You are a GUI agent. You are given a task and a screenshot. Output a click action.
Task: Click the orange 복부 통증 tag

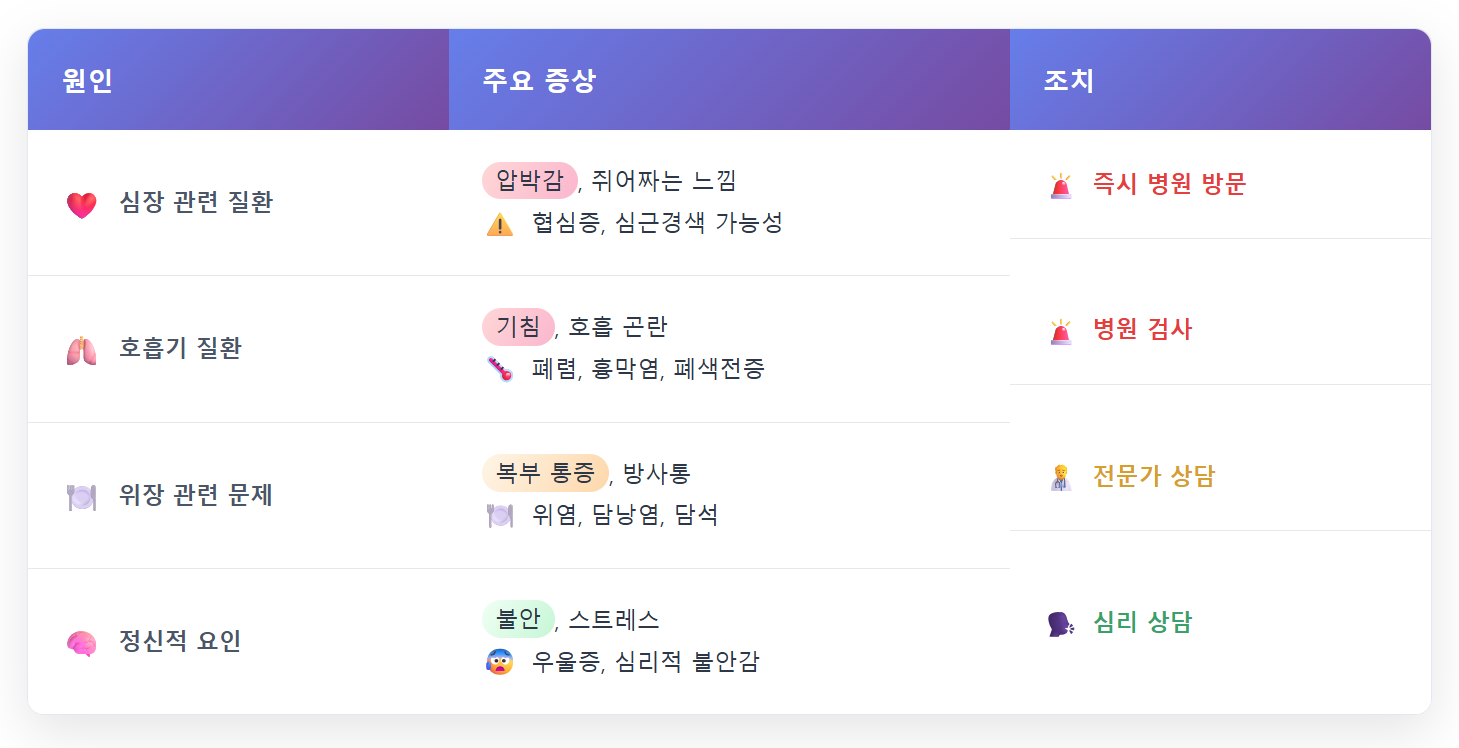(x=545, y=473)
